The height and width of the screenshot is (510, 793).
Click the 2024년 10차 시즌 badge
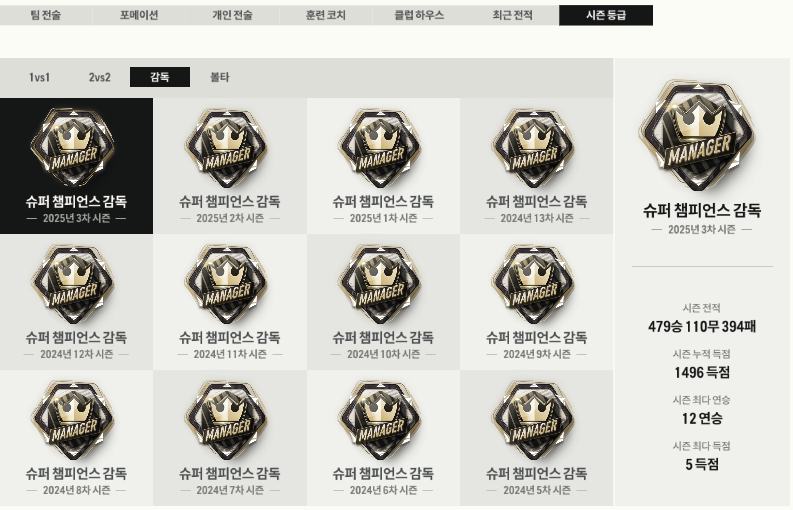(383, 302)
